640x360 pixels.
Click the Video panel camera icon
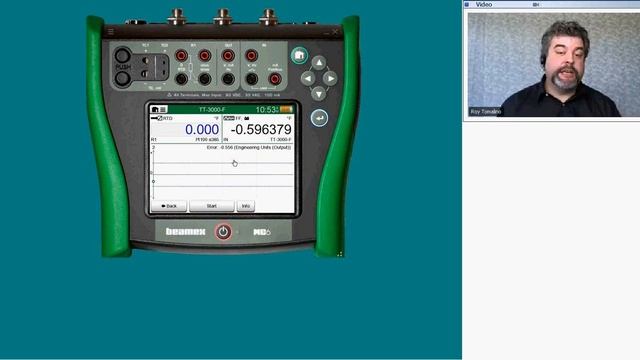(536, 4)
